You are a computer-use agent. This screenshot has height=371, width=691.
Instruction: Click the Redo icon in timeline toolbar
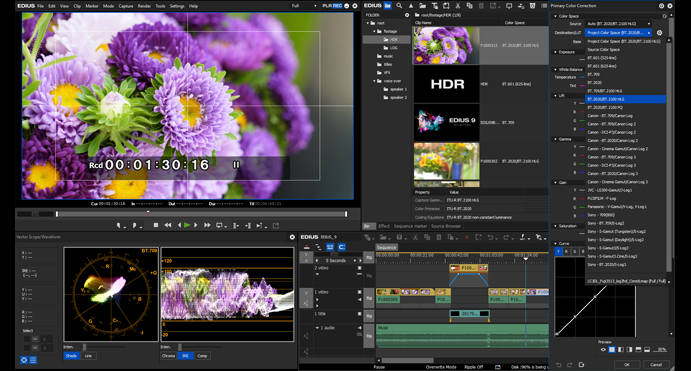506,237
